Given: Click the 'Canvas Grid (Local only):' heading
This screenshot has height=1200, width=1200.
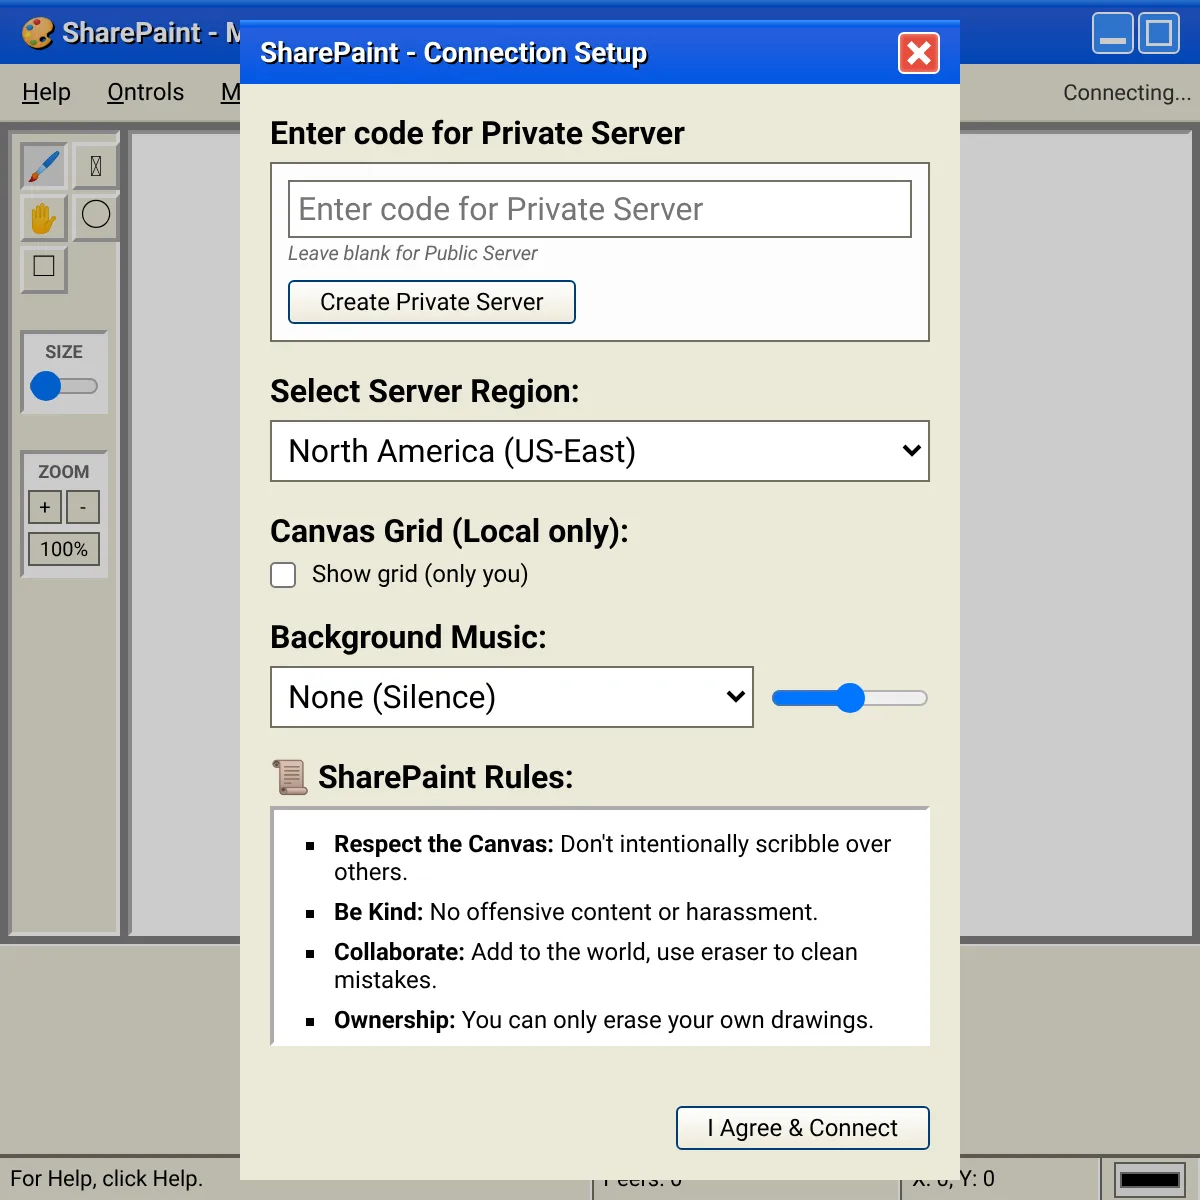Looking at the screenshot, I should click(450, 531).
